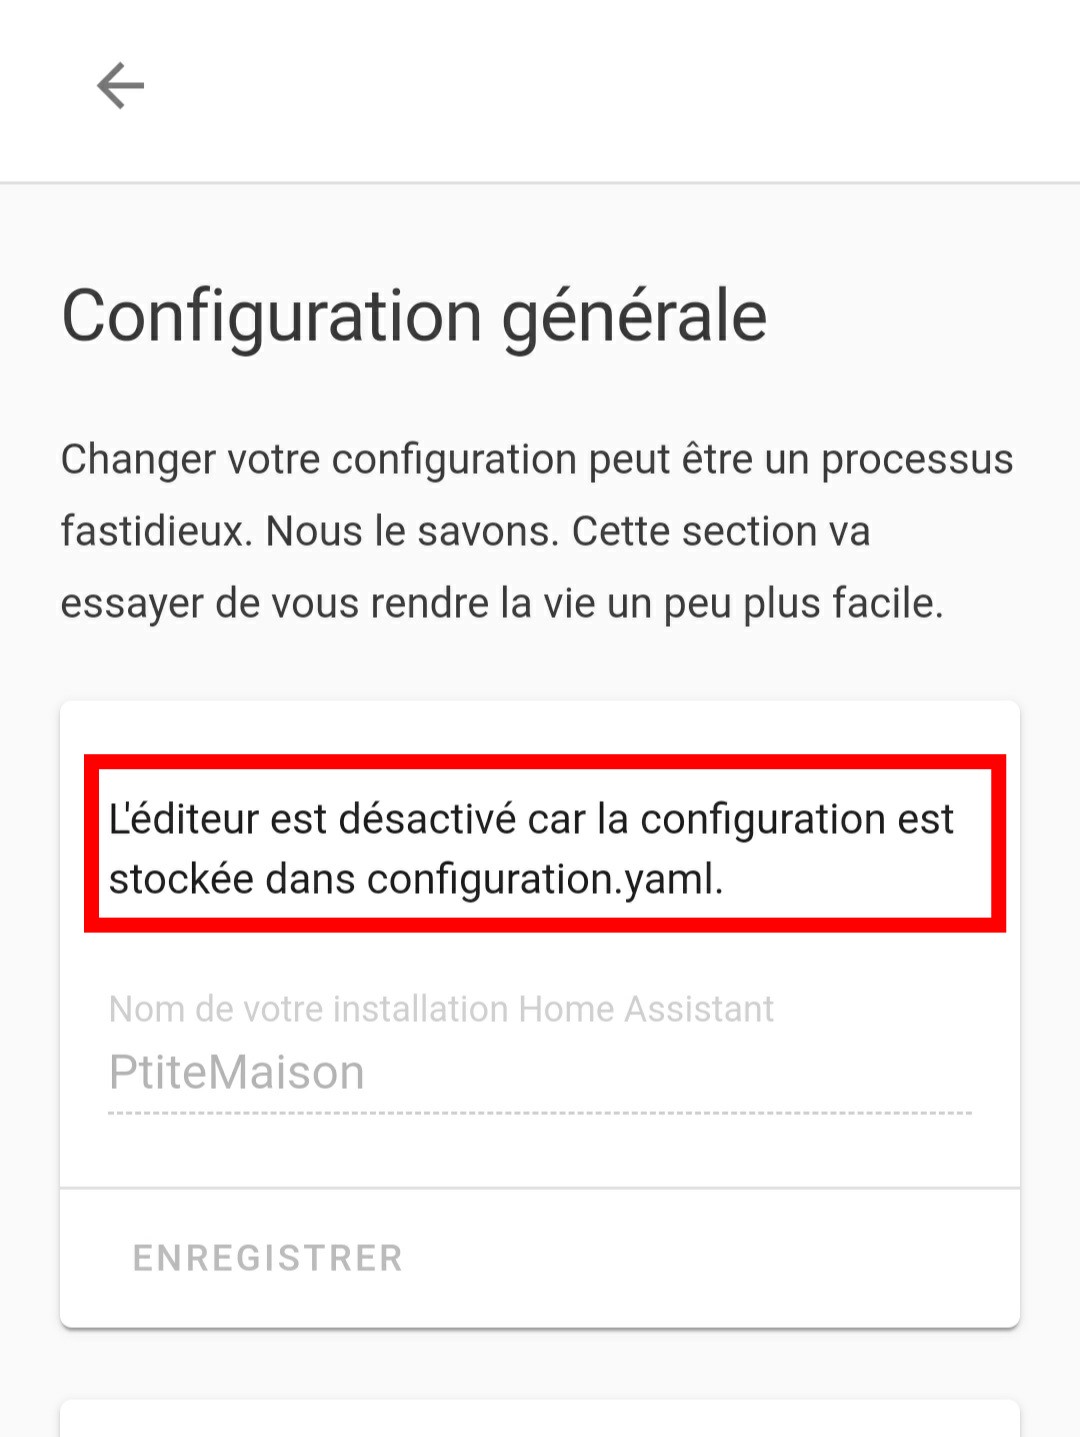Image resolution: width=1080 pixels, height=1437 pixels.
Task: Click the "L'éditeur est désactivé" warning line
Action: click(530, 819)
